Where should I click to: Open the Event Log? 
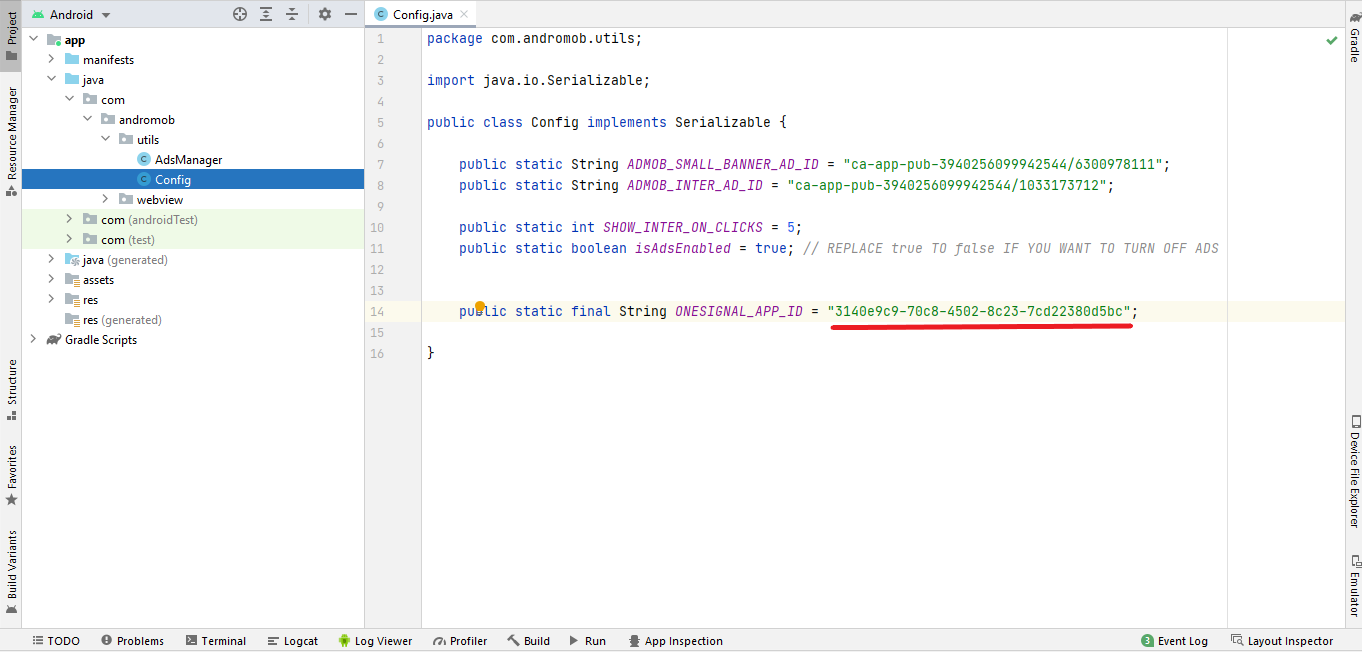point(1175,641)
